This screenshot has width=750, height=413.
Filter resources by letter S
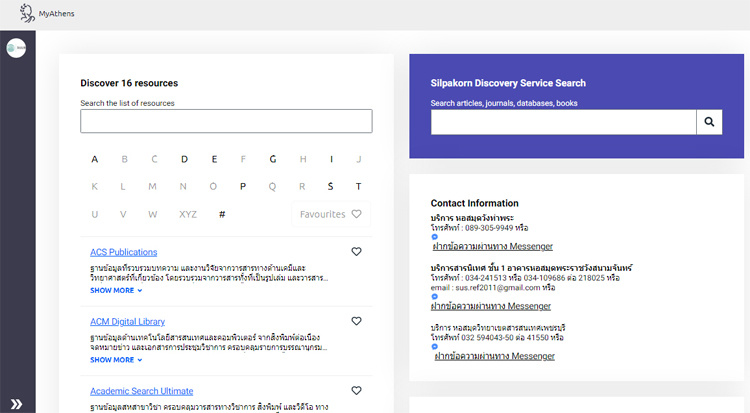point(330,186)
